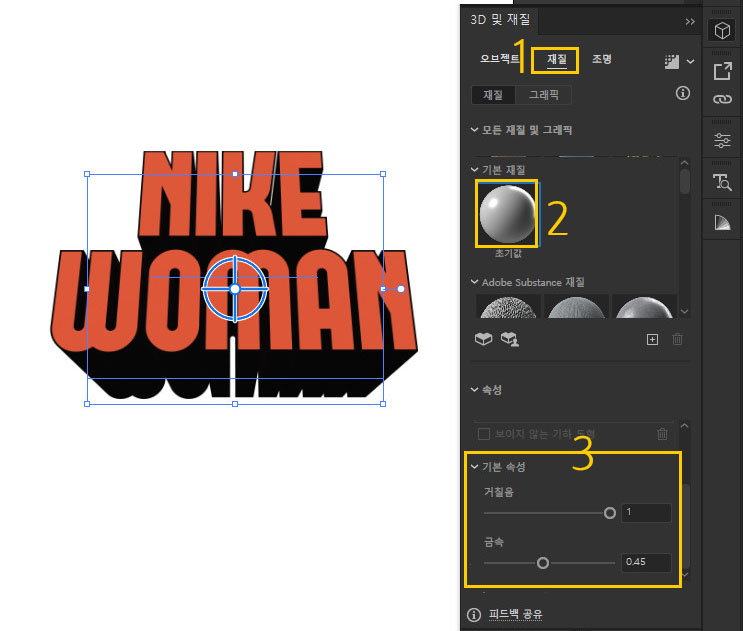The image size is (743, 631).
Task: Click the 거칠음 roughness slider handle
Action: pos(610,513)
